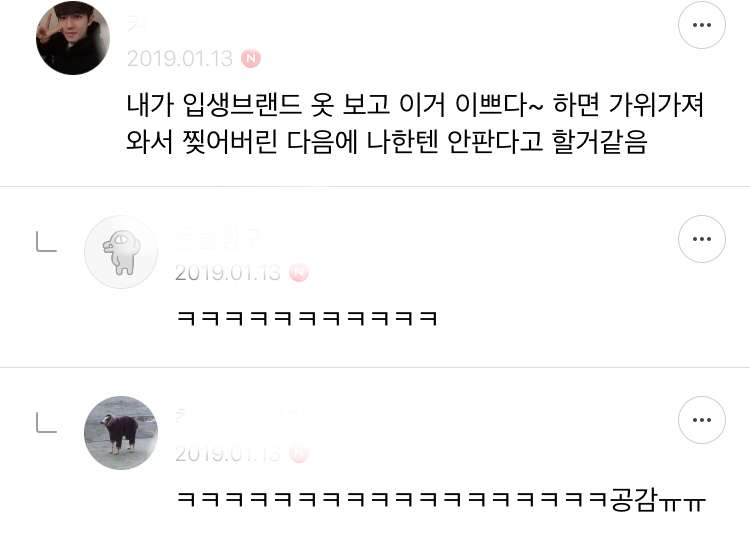The width and height of the screenshot is (750, 534).
Task: Click the N badge on the 입생브랜드 comment
Action: (251, 58)
